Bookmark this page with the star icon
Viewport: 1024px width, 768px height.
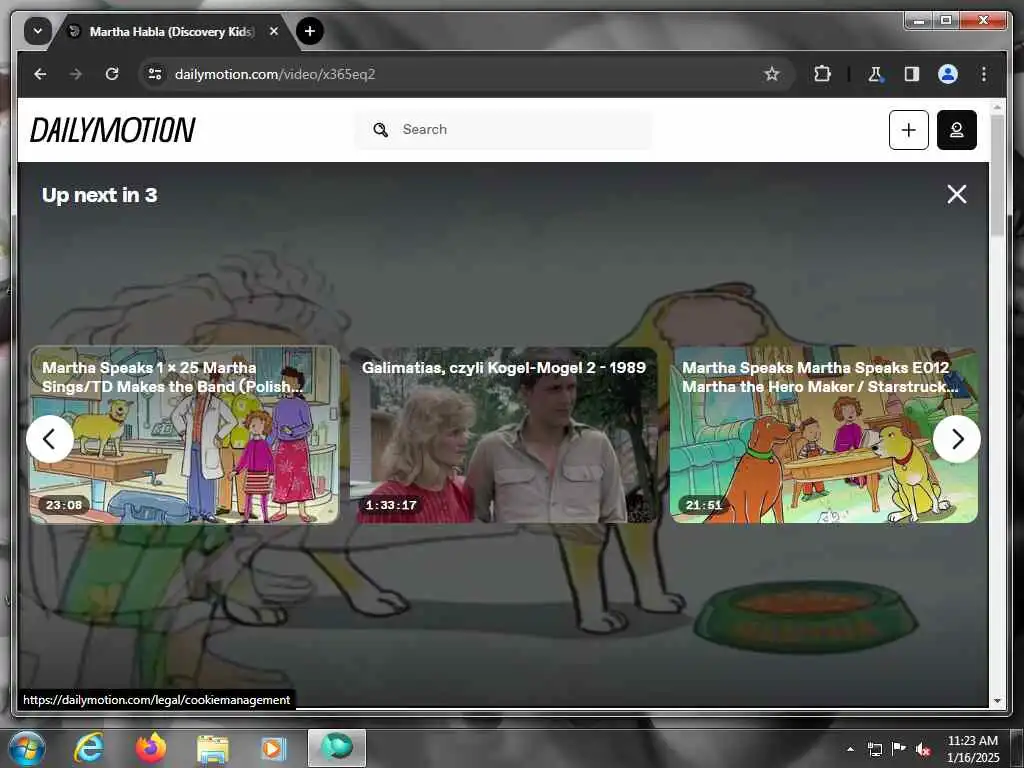tap(772, 74)
